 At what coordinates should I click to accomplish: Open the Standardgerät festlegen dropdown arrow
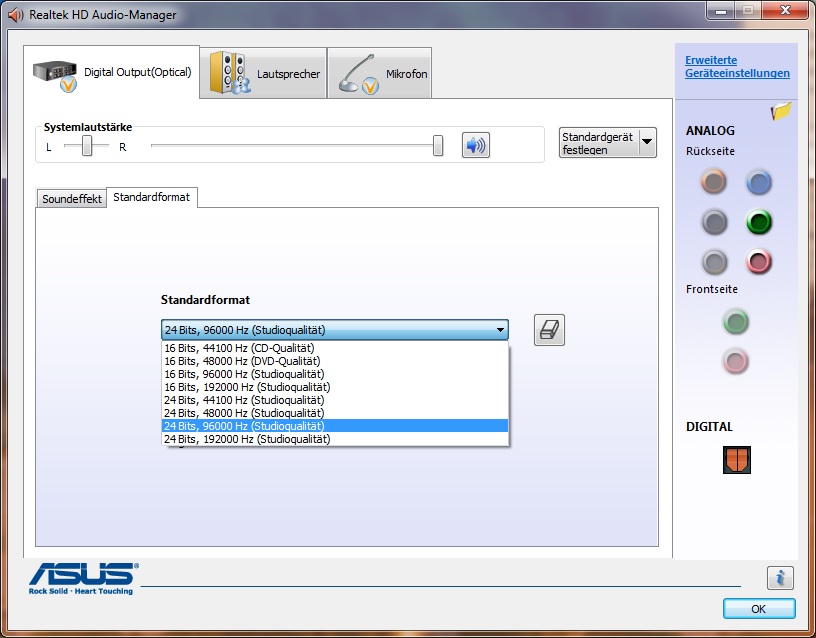pyautogui.click(x=647, y=142)
